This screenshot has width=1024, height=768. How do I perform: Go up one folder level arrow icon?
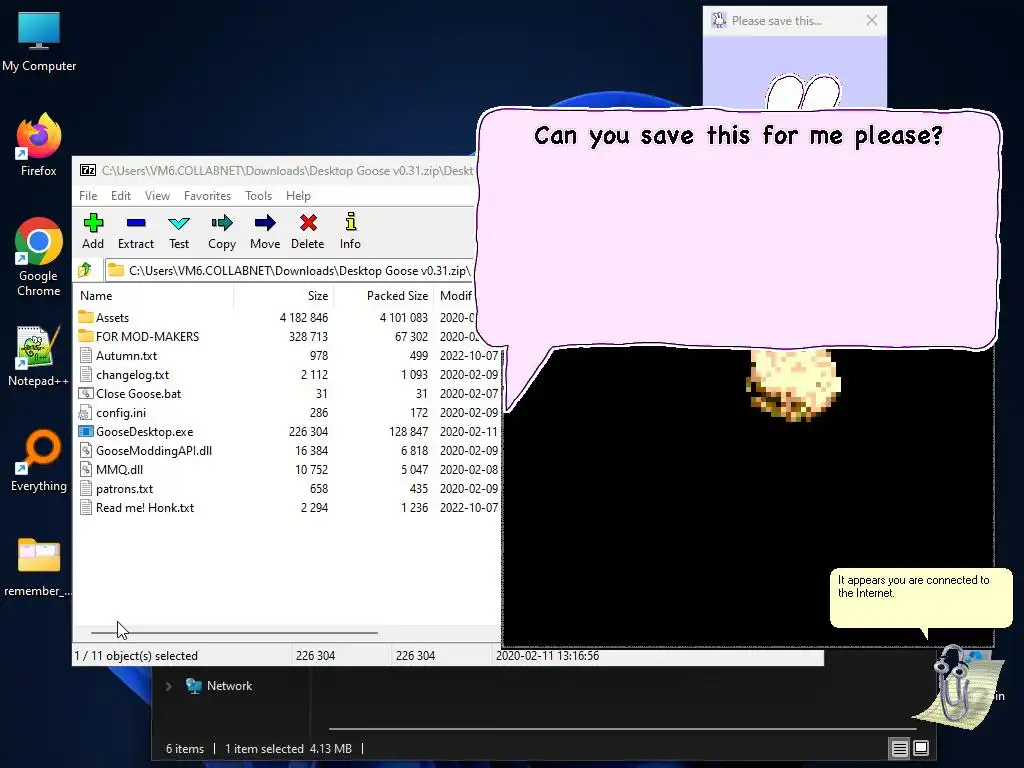click(85, 270)
